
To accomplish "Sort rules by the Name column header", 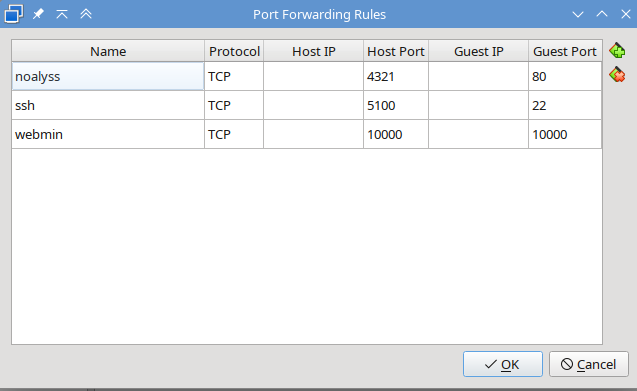I will (108, 51).
